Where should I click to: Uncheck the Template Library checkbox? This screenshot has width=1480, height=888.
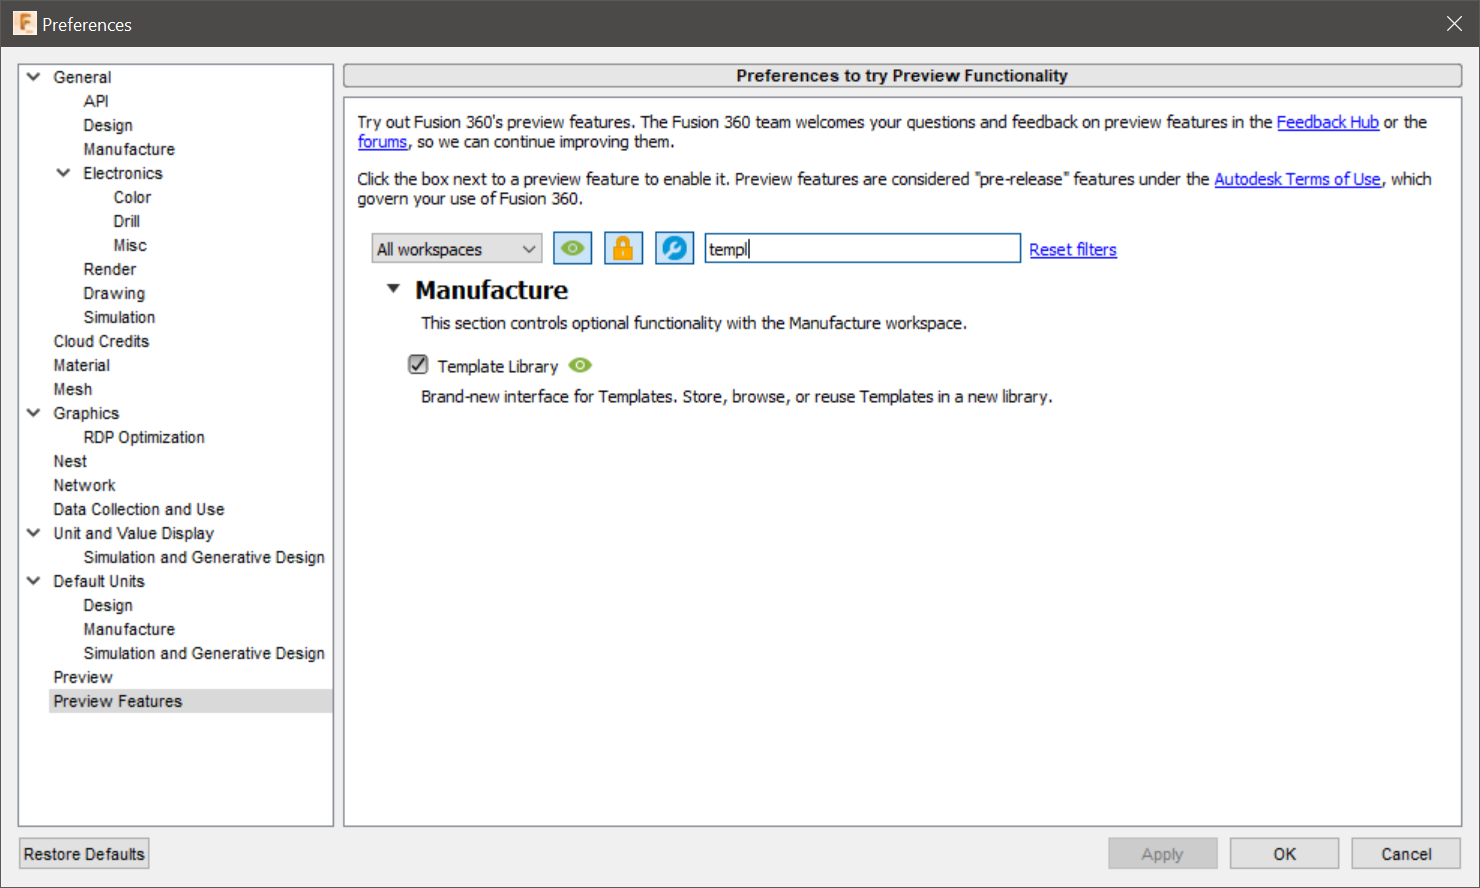pyautogui.click(x=418, y=365)
